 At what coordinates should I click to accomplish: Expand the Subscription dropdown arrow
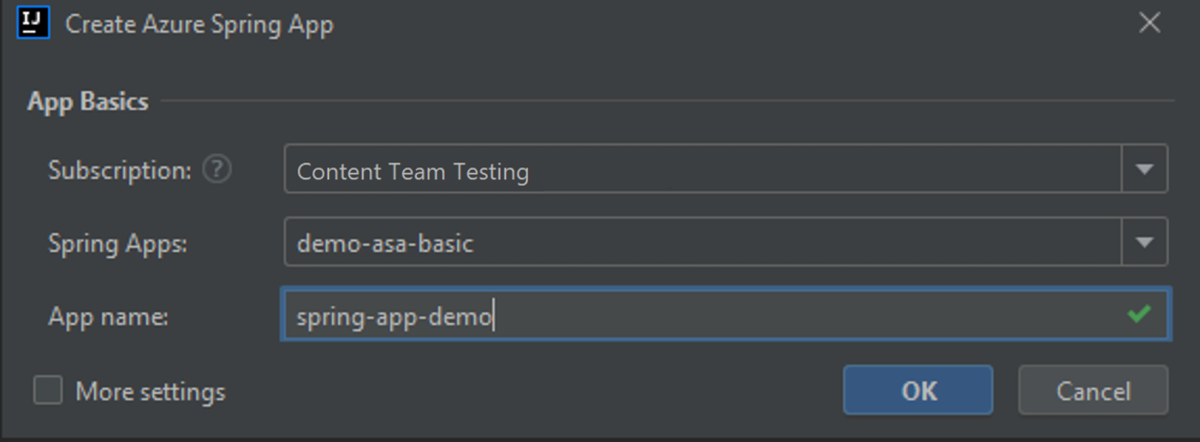coord(1144,171)
